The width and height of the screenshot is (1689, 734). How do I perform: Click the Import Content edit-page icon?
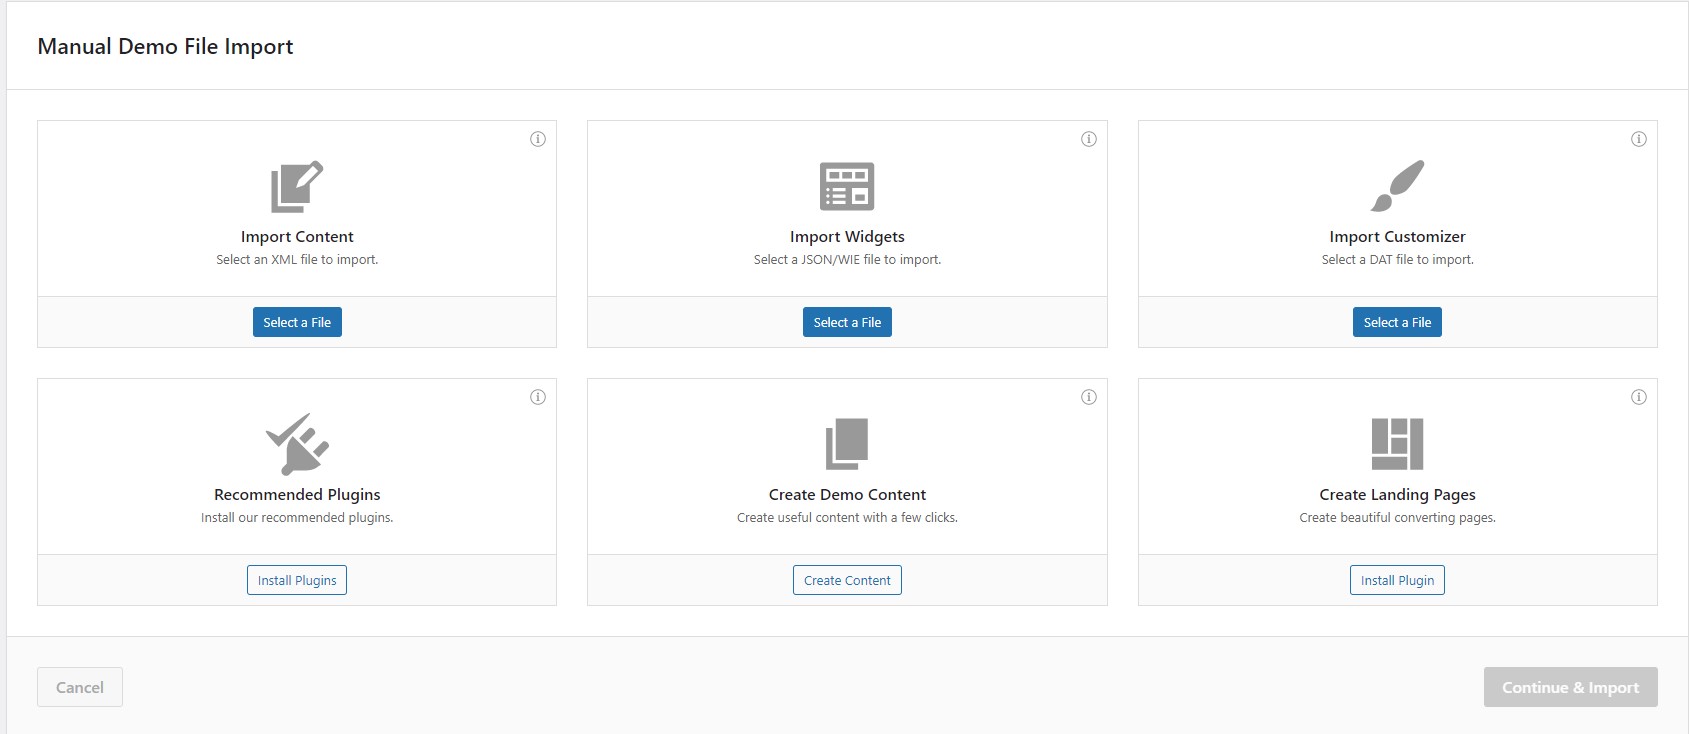(297, 186)
